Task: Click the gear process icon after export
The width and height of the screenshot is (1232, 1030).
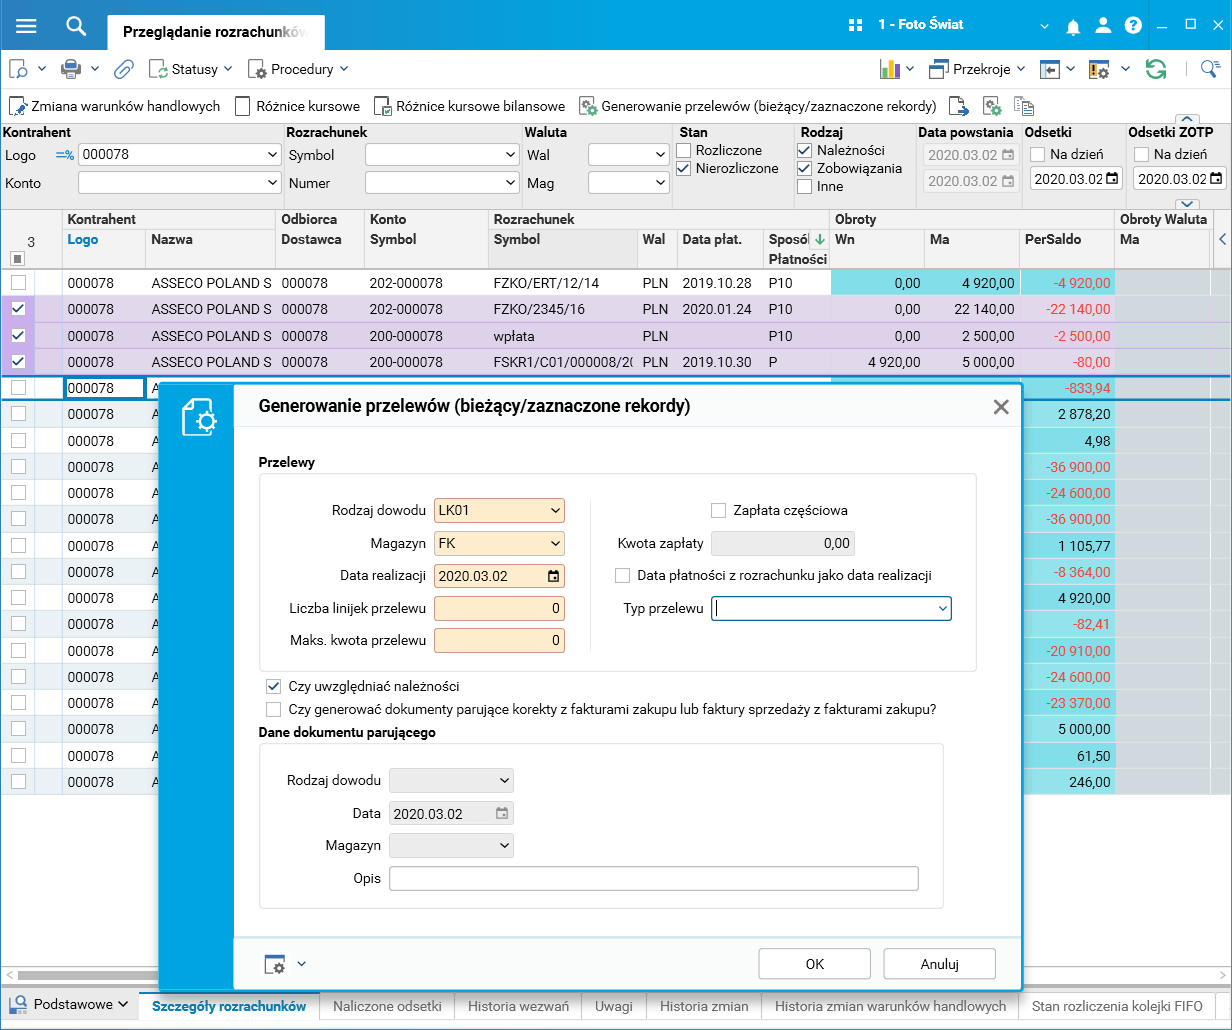Action: [x=992, y=106]
